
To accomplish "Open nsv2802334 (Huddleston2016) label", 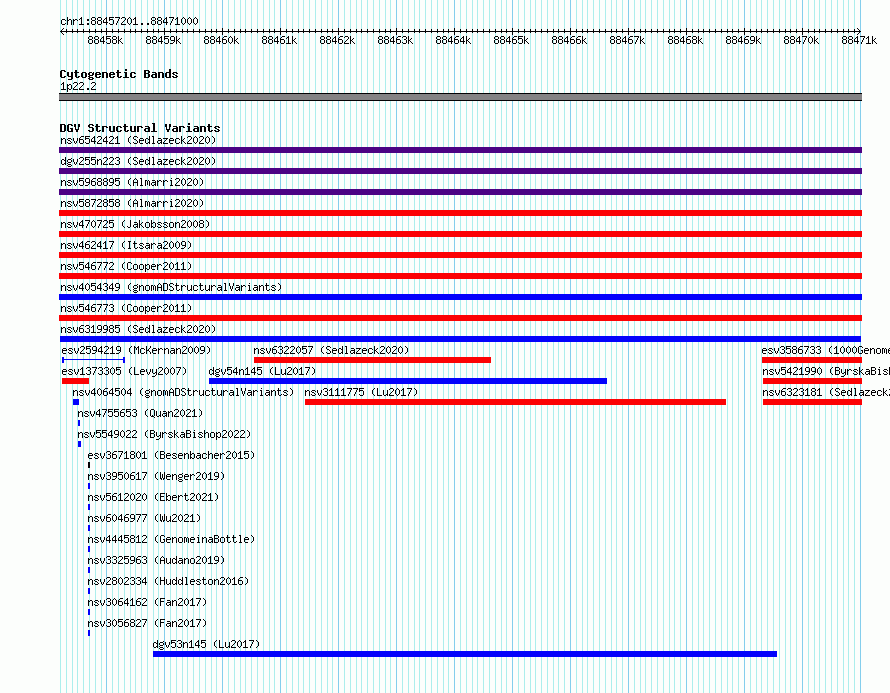I will coord(168,581).
